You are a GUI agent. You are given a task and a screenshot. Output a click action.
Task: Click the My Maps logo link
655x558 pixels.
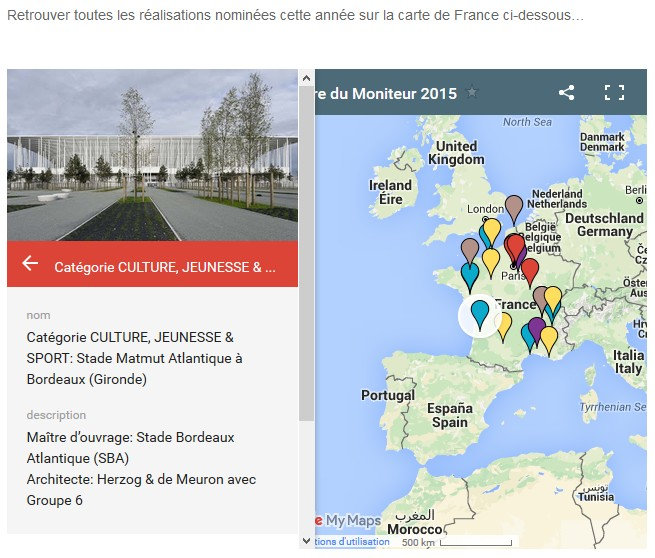[348, 520]
